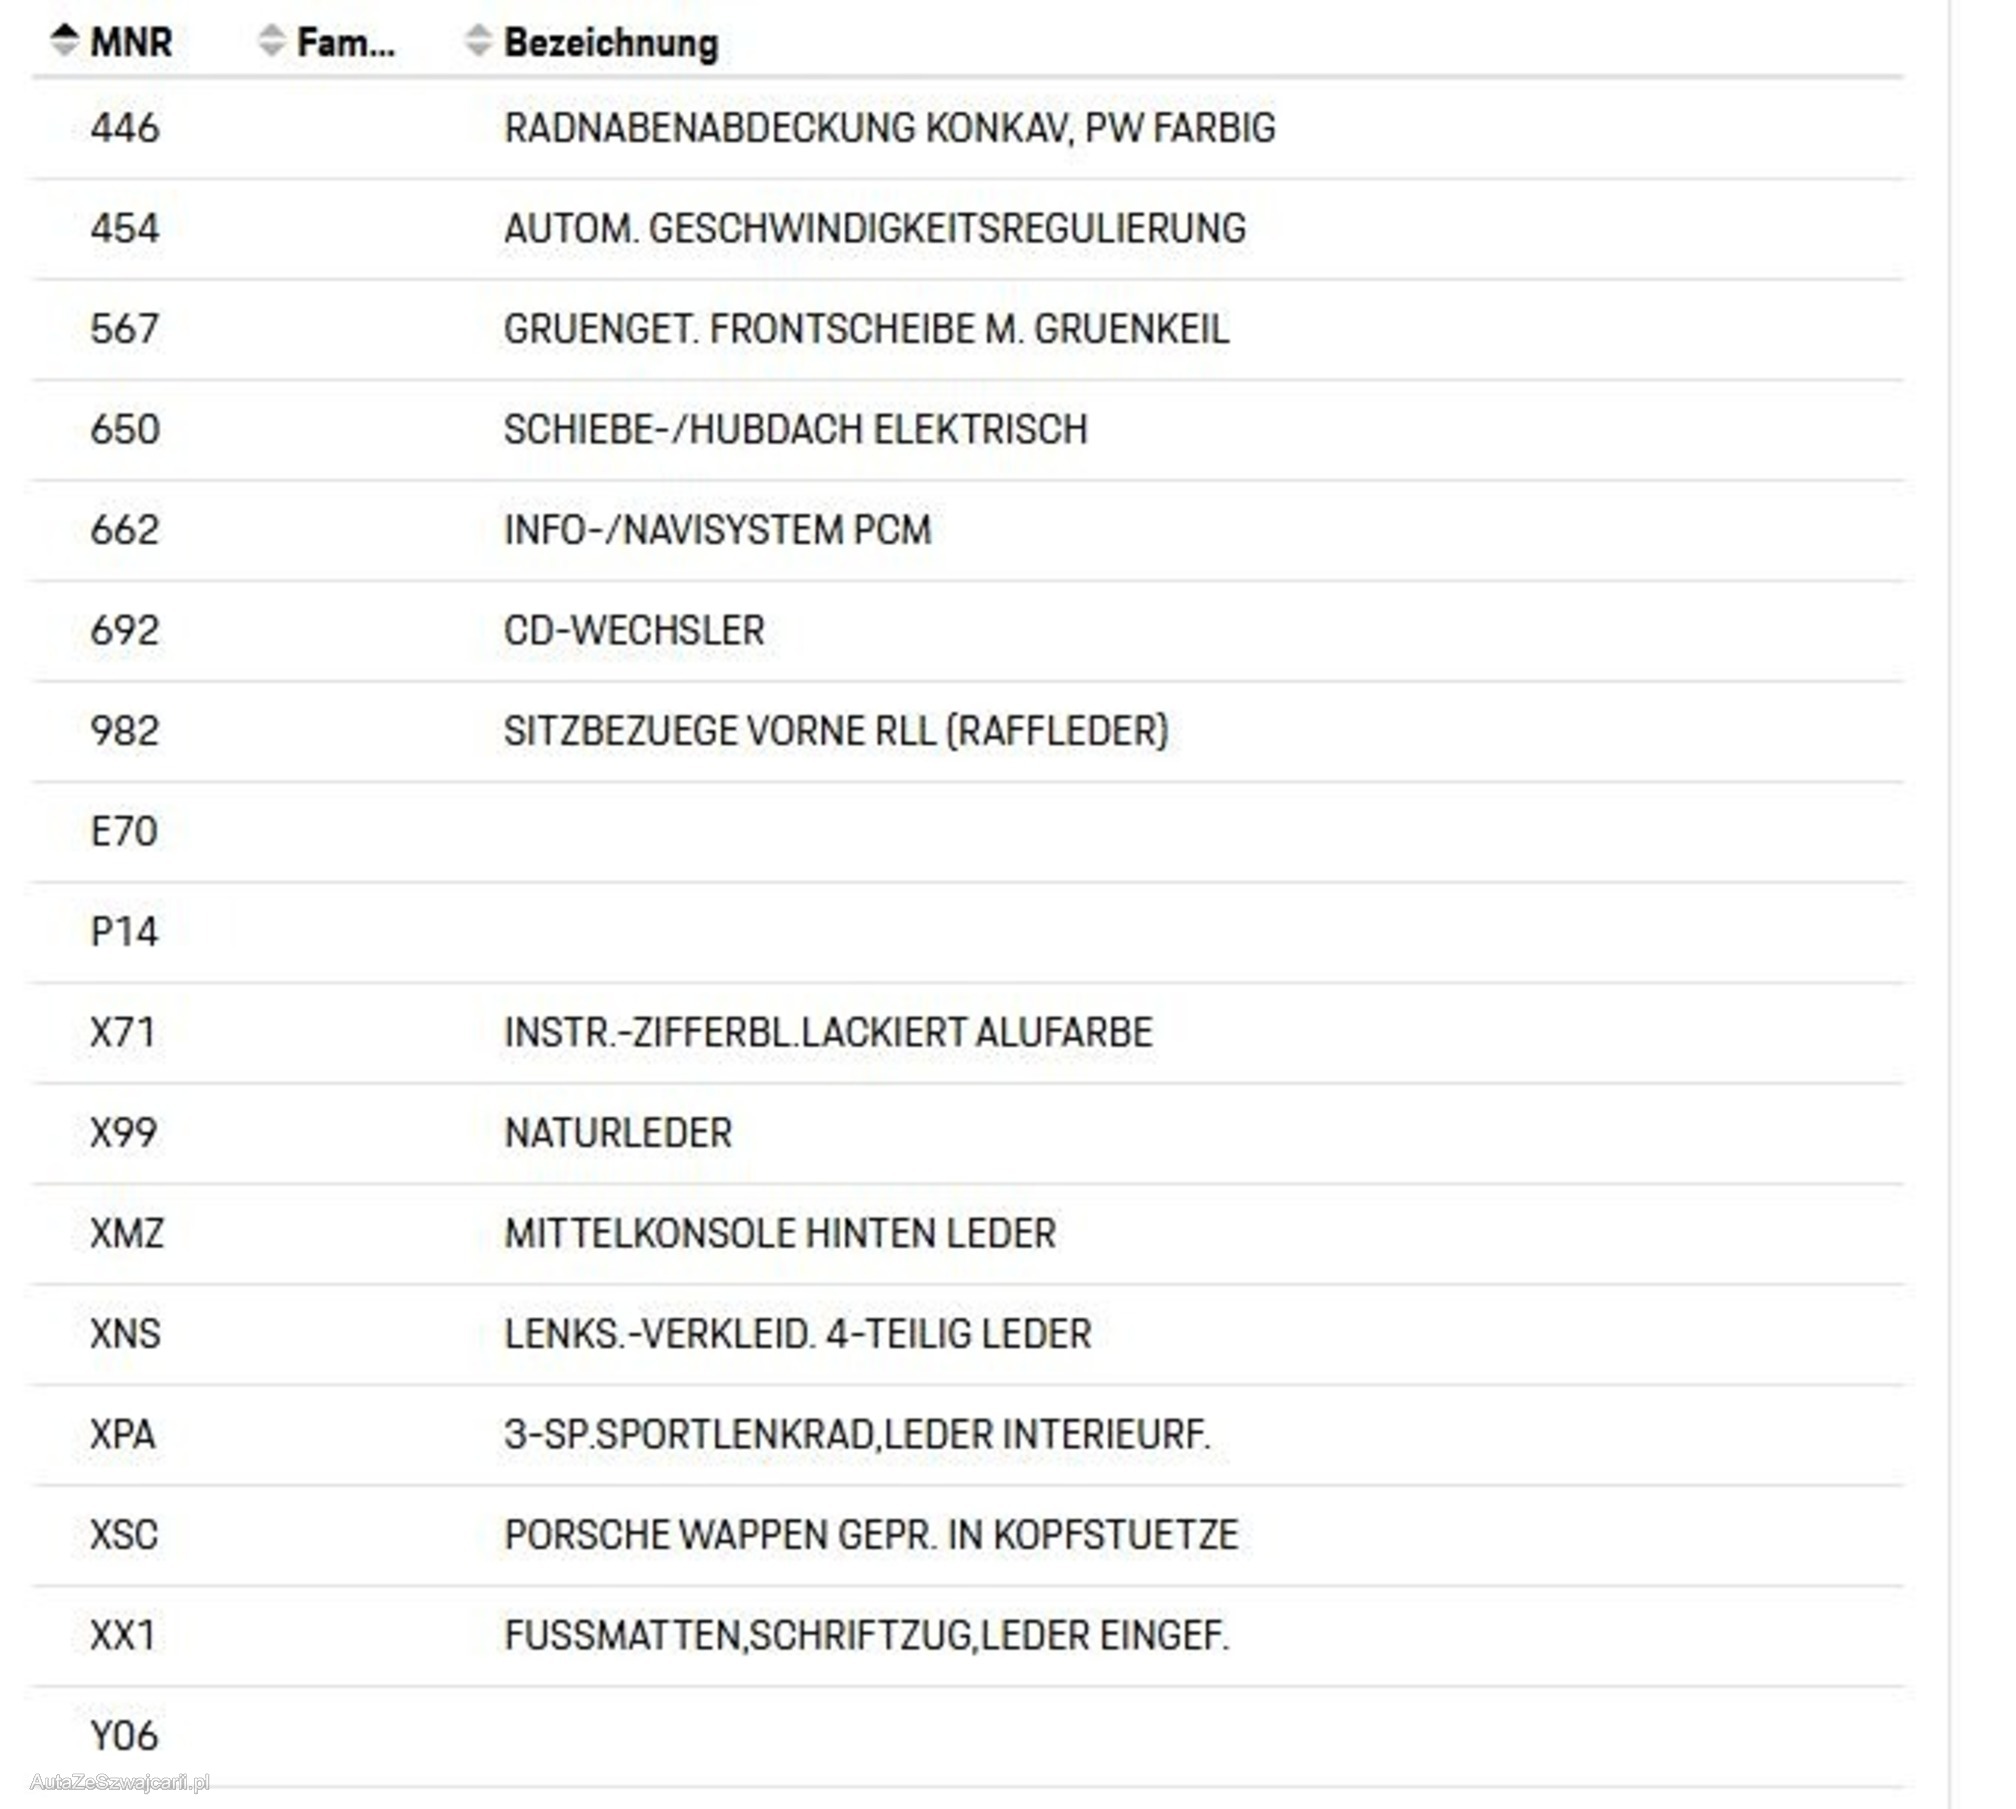Select the Bezeichnung header label

pos(611,42)
